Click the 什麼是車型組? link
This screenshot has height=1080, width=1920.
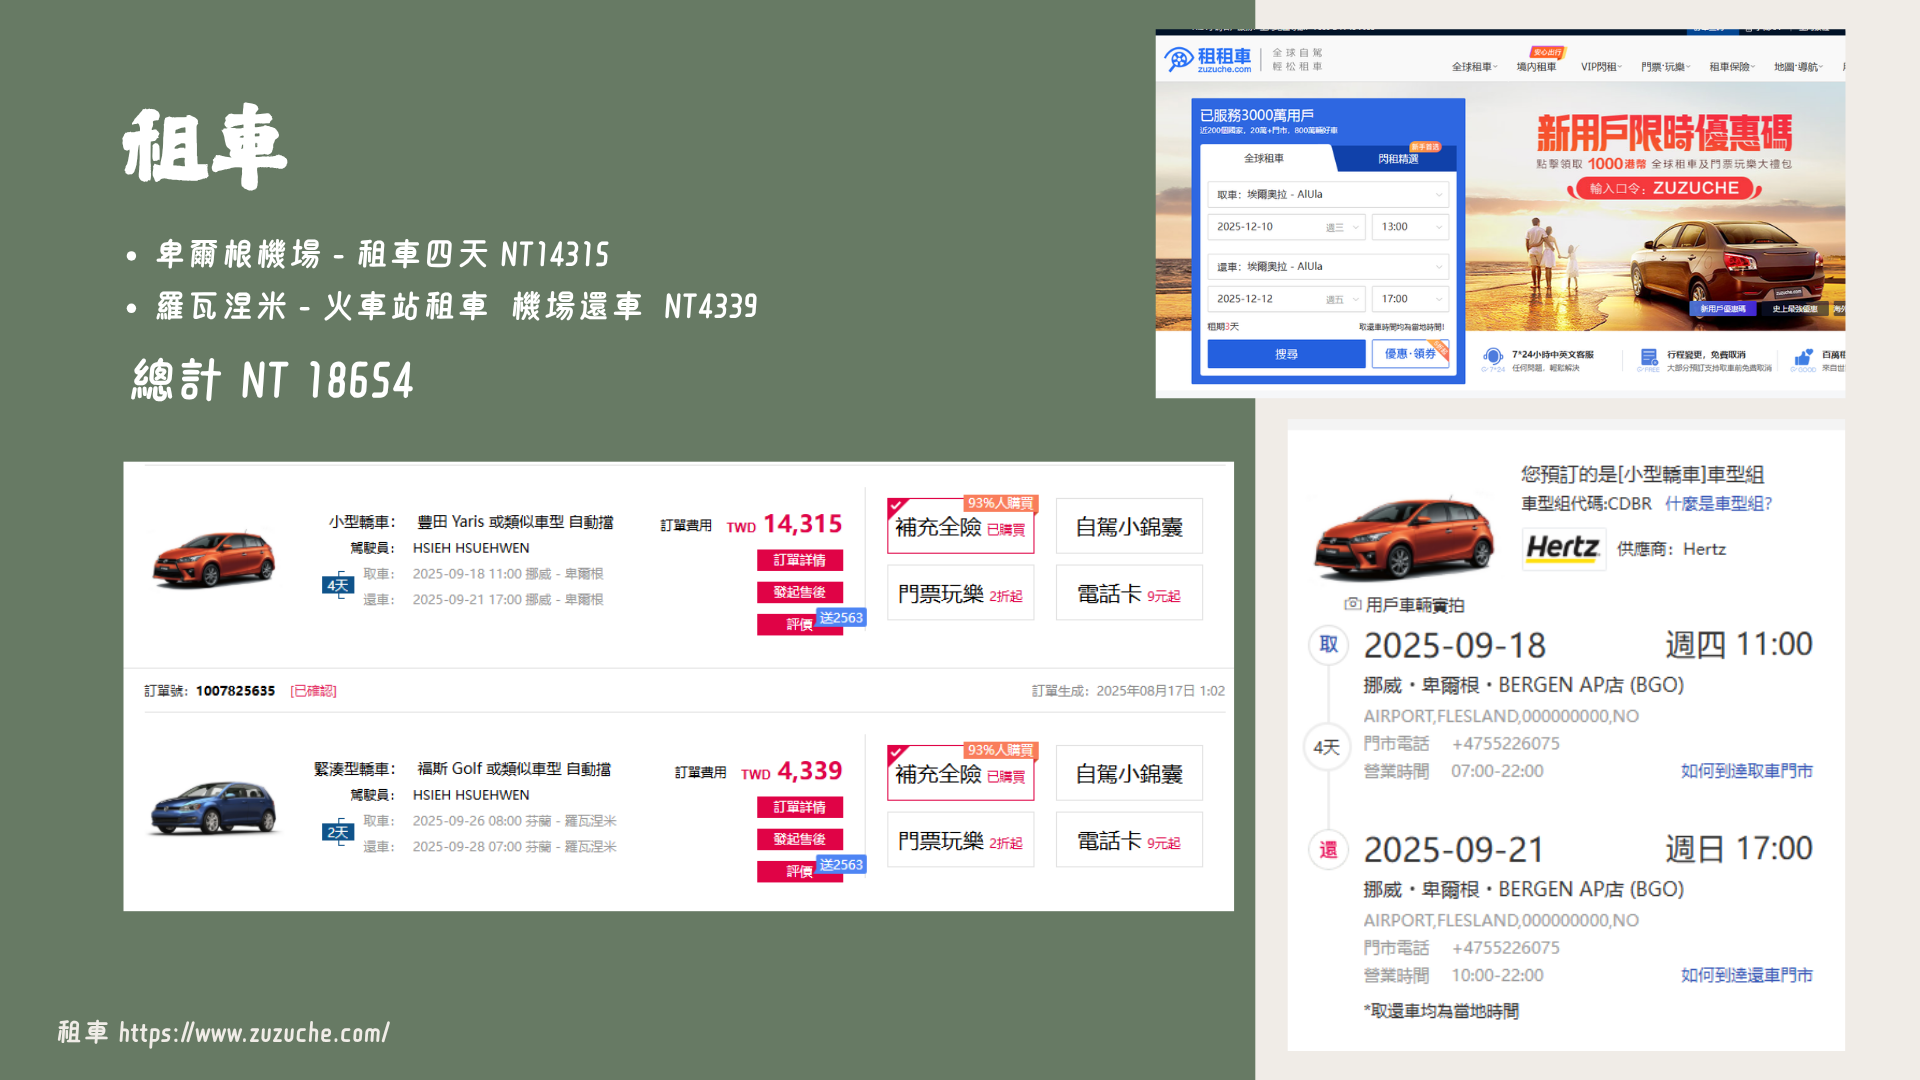[x=1718, y=504]
